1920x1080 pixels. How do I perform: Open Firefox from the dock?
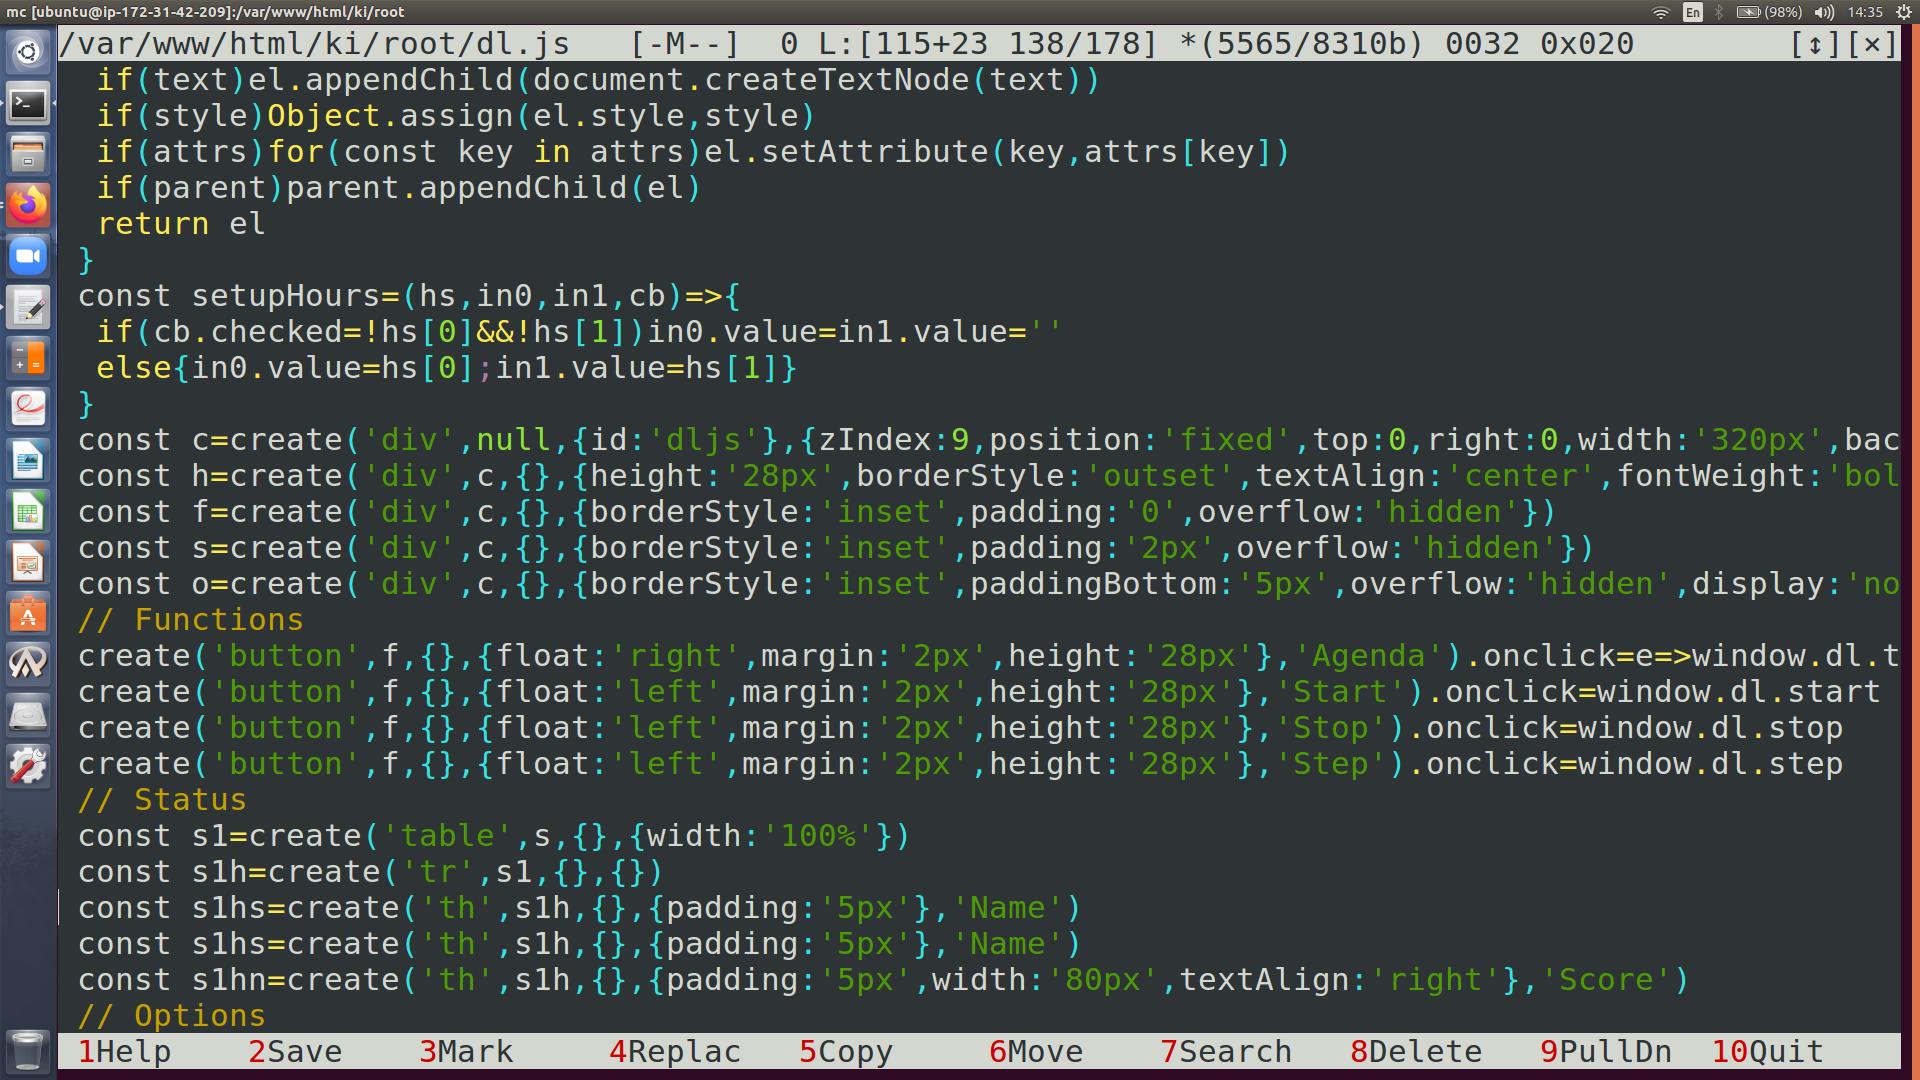pyautogui.click(x=28, y=206)
